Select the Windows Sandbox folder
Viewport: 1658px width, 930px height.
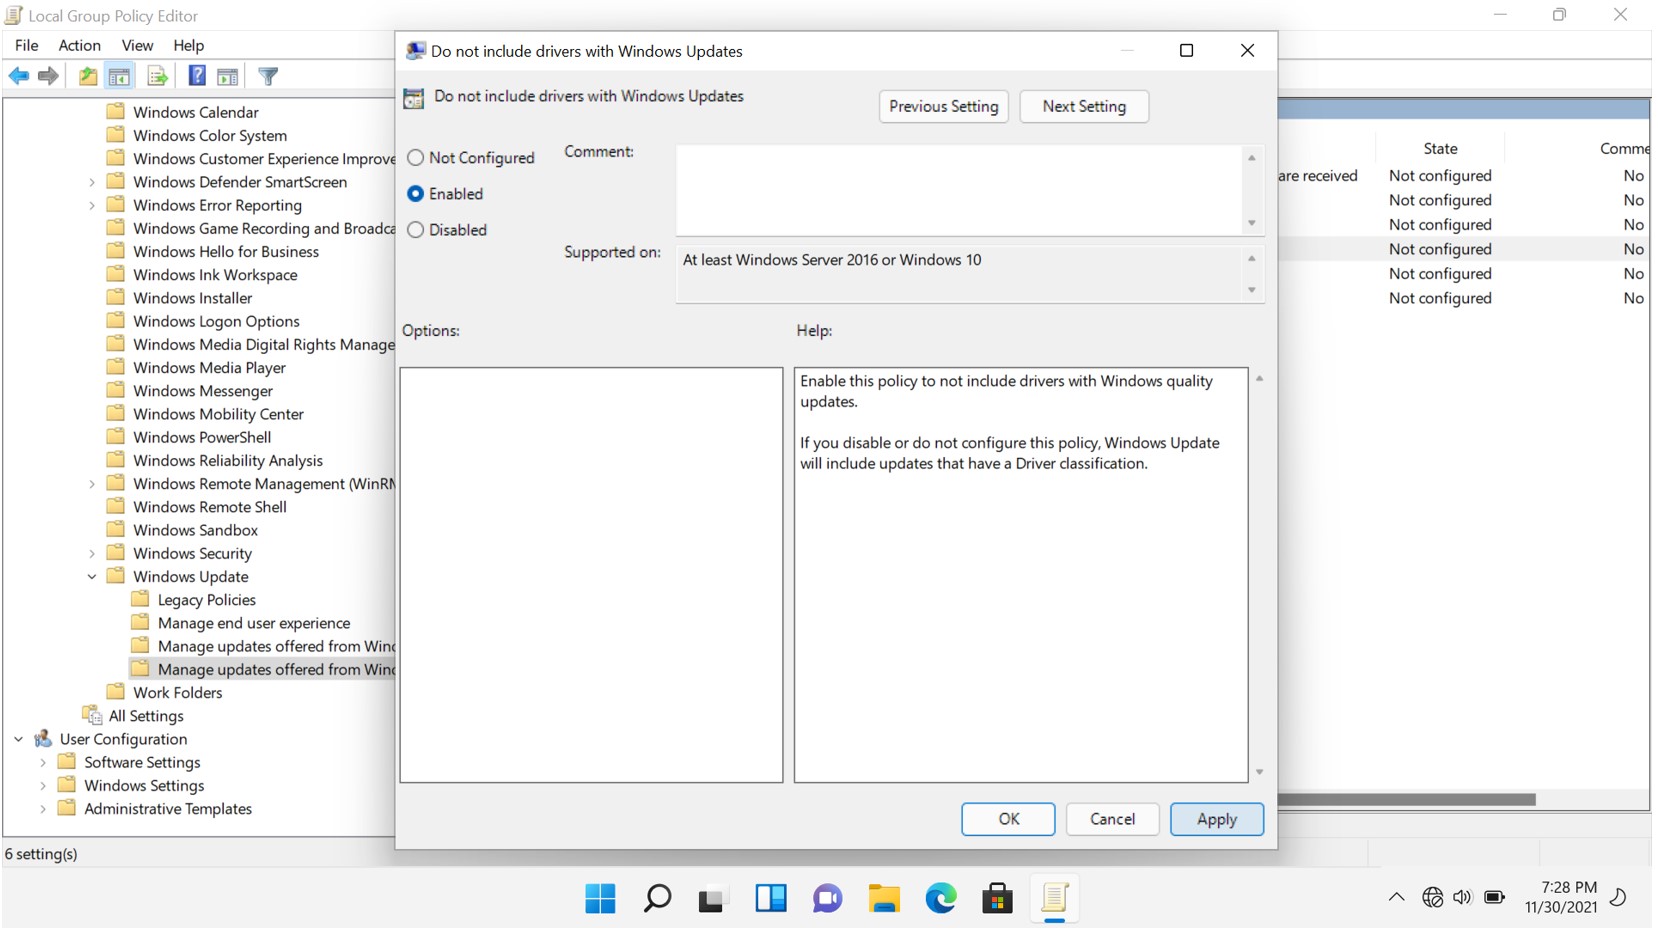pos(195,530)
